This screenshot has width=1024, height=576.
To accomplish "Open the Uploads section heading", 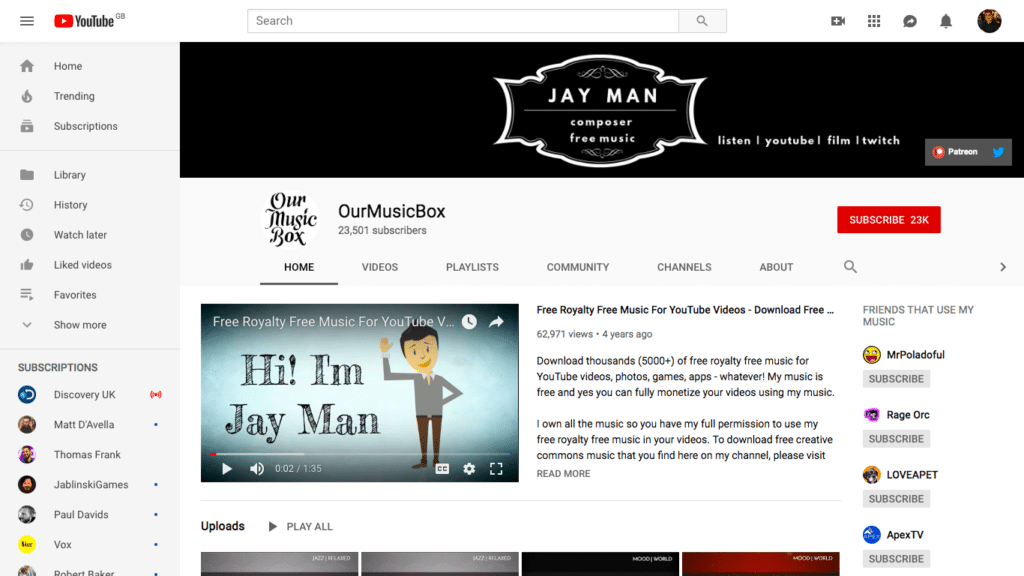I will click(223, 526).
